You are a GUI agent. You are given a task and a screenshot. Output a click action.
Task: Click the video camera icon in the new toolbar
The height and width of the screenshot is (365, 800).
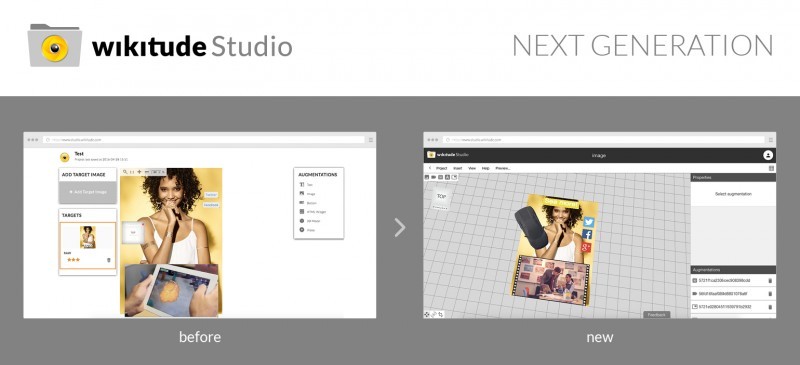[x=434, y=177]
